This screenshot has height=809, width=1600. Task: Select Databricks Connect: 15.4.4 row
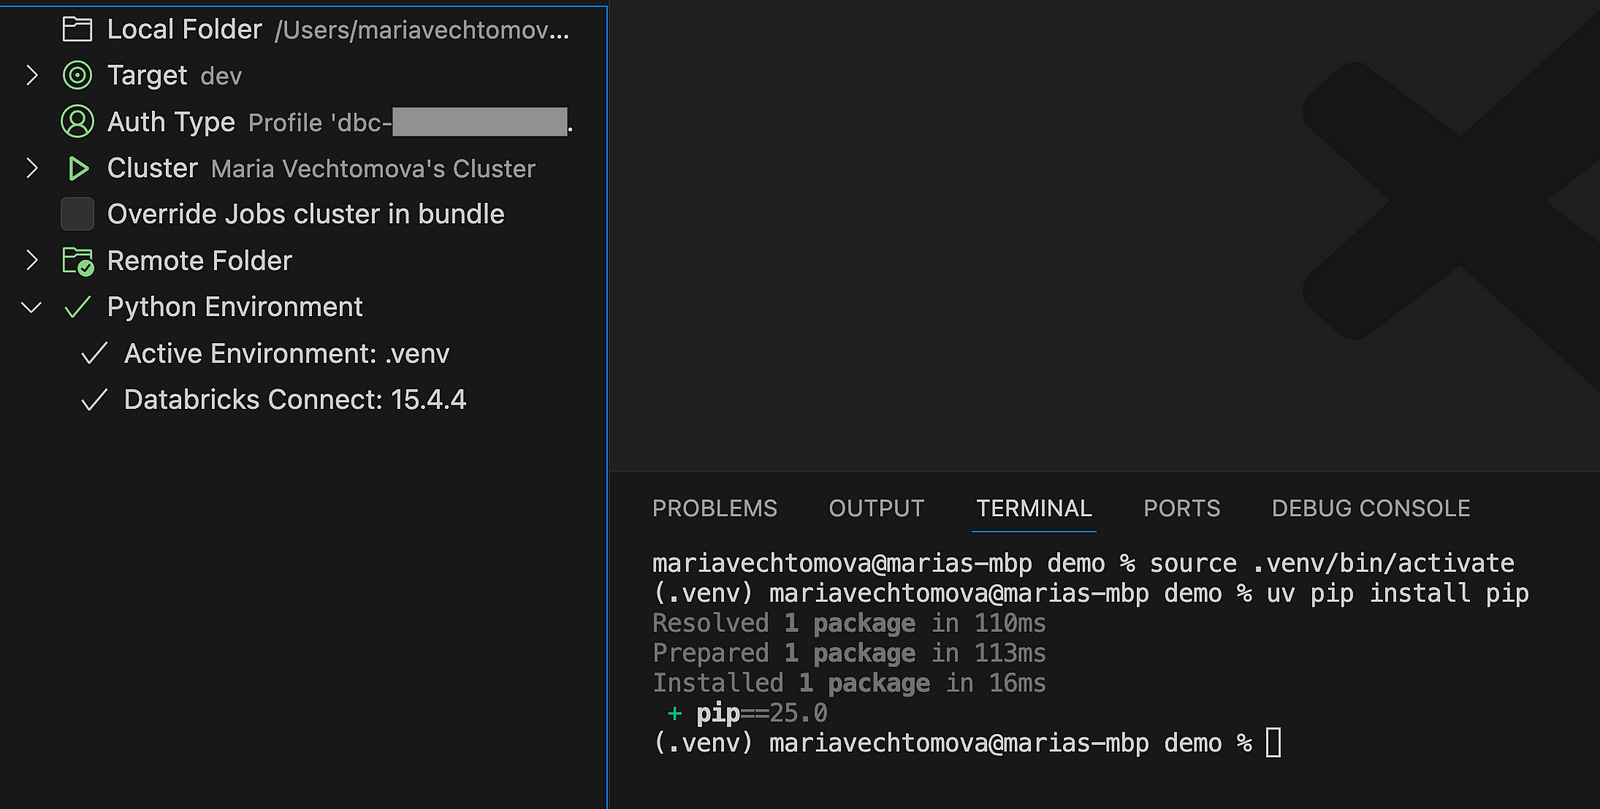pos(295,400)
